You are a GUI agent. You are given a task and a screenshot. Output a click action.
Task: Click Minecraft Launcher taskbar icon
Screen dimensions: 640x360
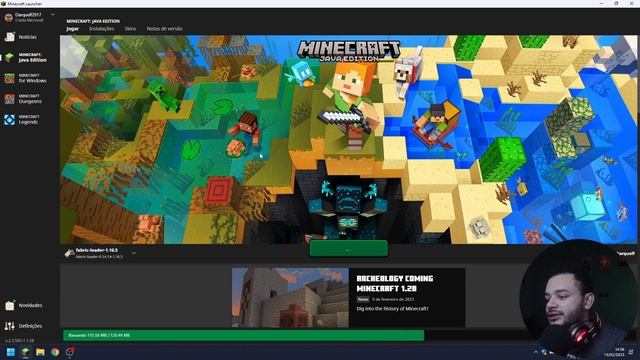25,352
